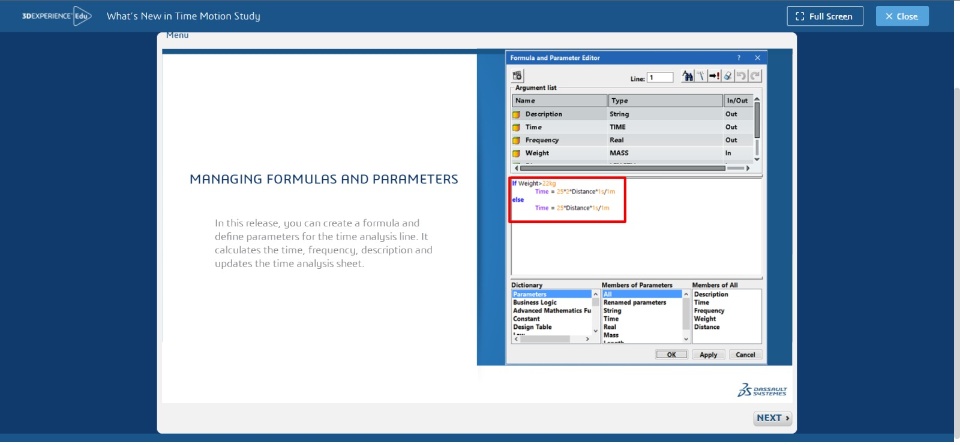The height and width of the screenshot is (445, 960).
Task: Click the yellow cube icon beside Time row
Action: coord(516,127)
